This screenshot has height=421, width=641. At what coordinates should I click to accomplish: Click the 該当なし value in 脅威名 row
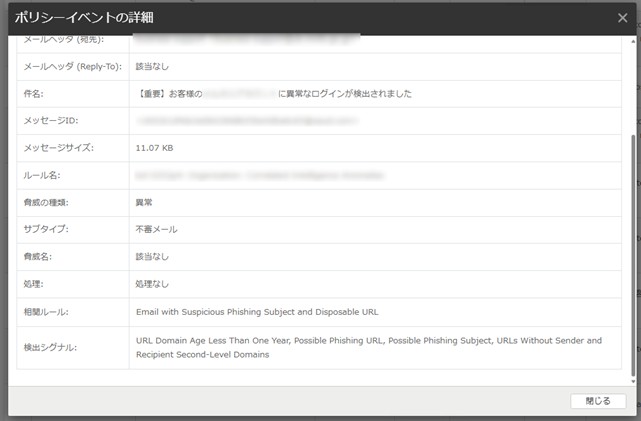[152, 257]
